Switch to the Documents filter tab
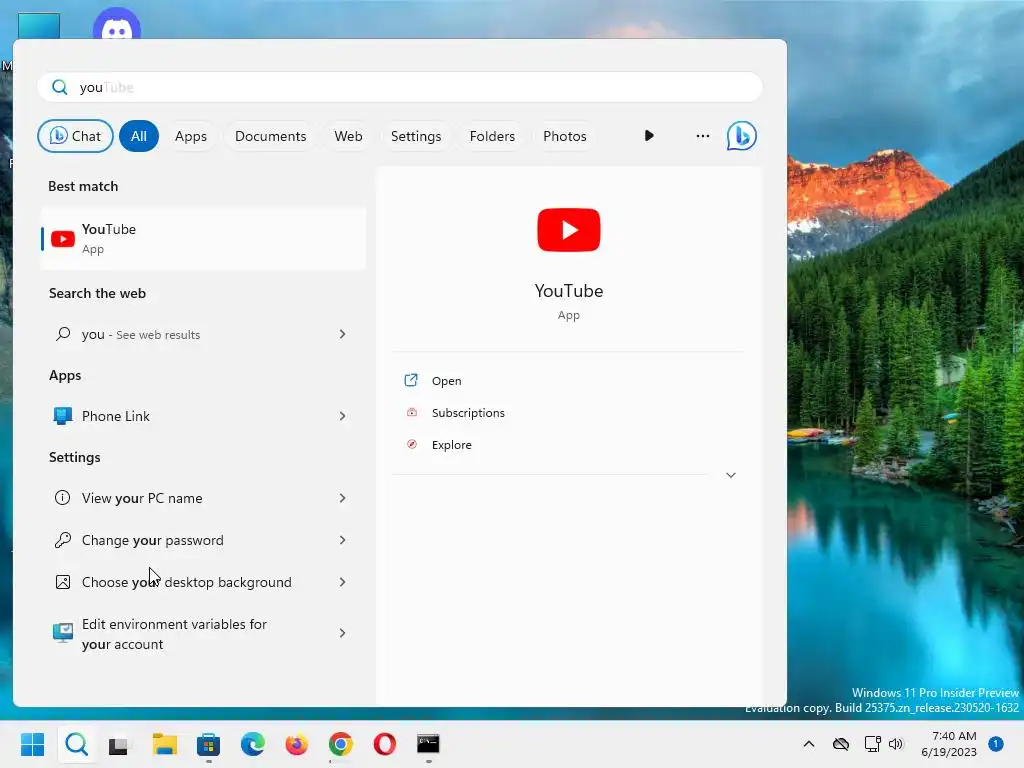This screenshot has width=1024, height=768. (270, 136)
